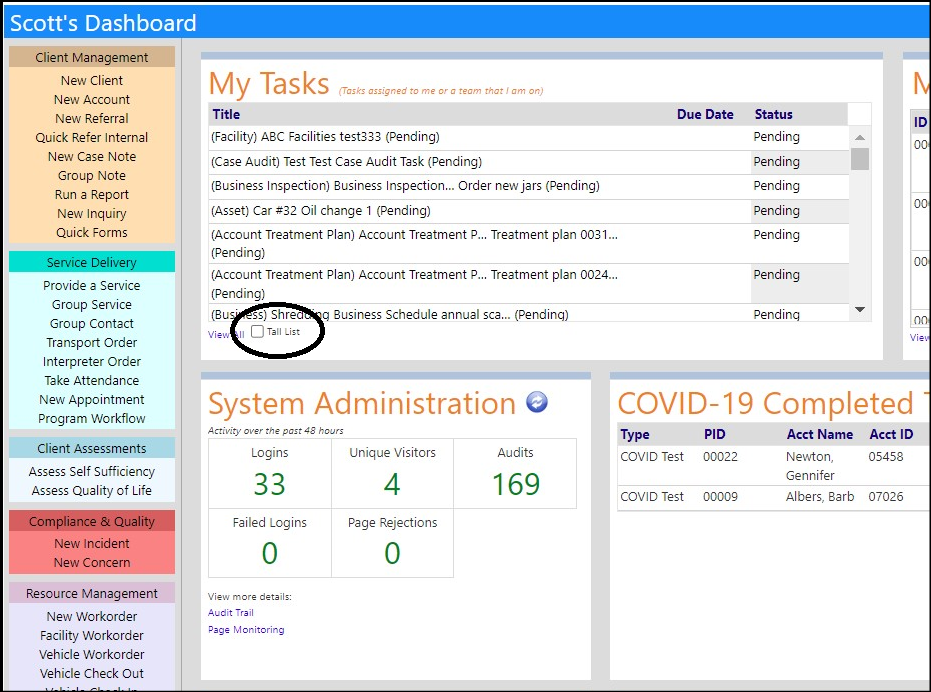Screen dimensions: 931x692
Task: Sort COVID table by Type column
Action: point(634,434)
